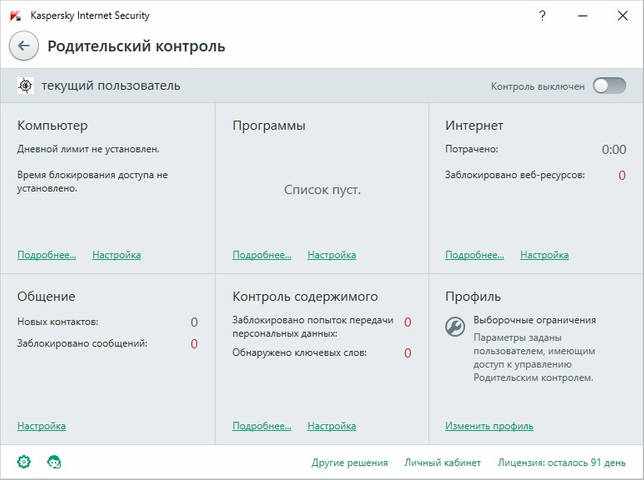644x480 pixels.
Task: Click Дневной лимит не установлен text
Action: click(88, 149)
